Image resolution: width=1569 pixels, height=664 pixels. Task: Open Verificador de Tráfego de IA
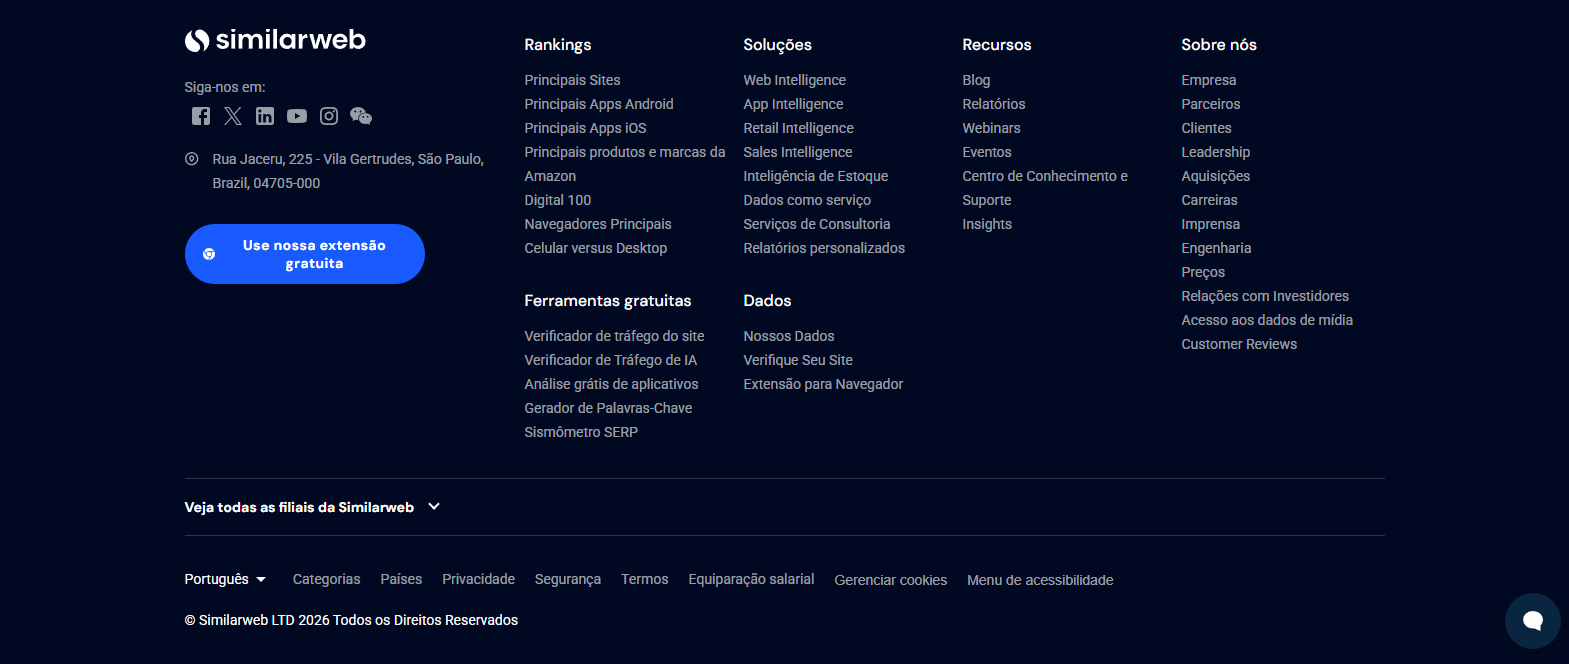click(611, 360)
